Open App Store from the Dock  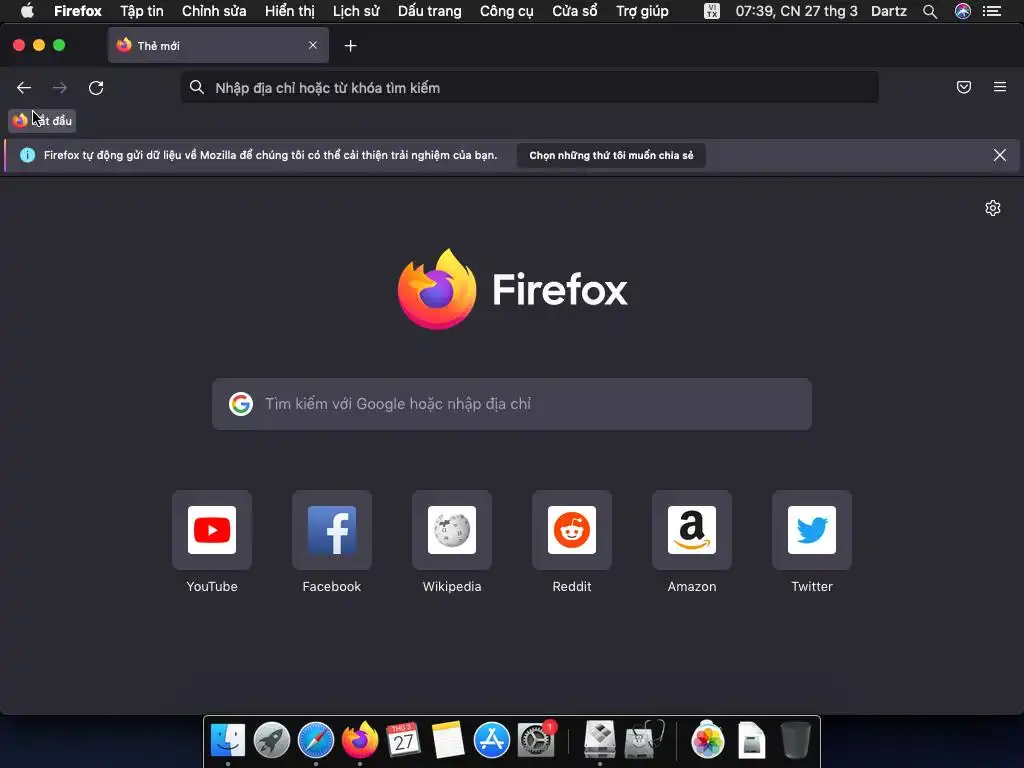491,740
